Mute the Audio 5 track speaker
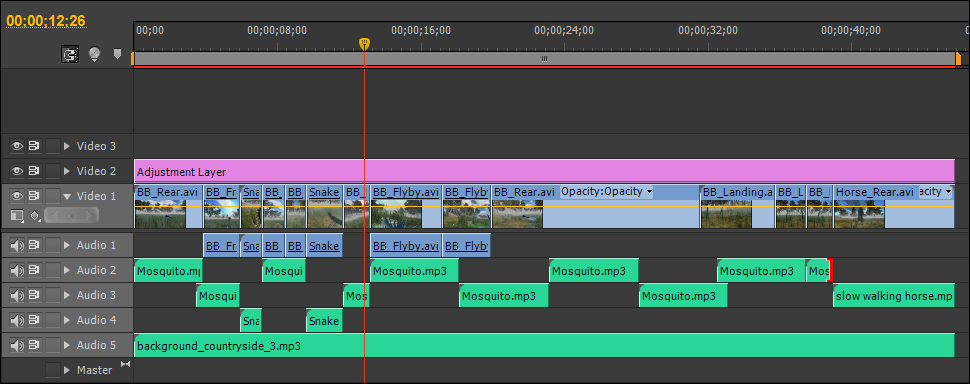The width and height of the screenshot is (970, 384). click(x=17, y=345)
